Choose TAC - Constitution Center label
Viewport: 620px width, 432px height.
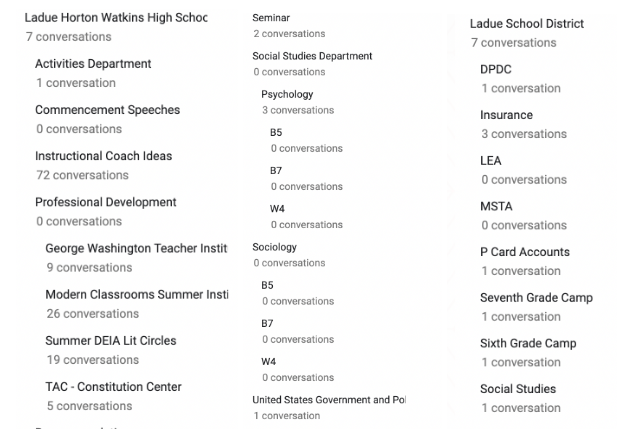(113, 387)
